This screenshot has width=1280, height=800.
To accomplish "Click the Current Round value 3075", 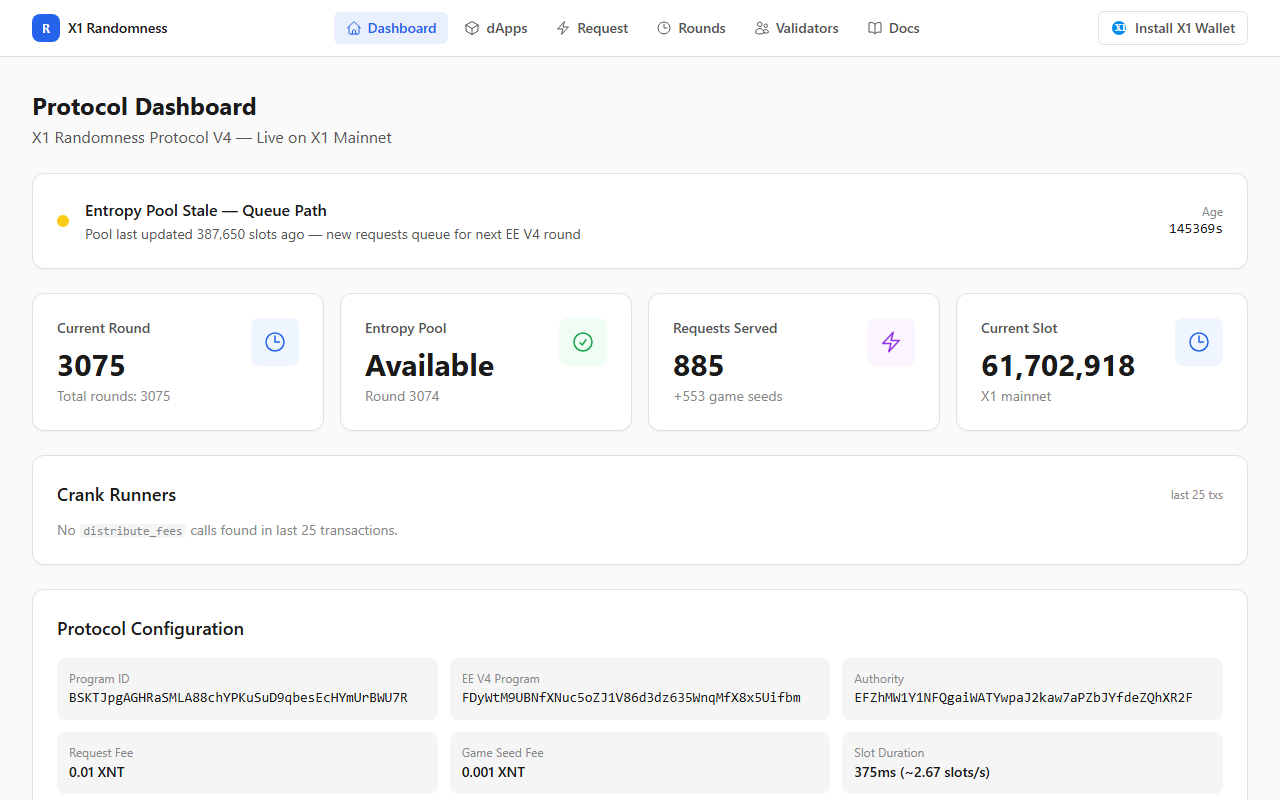I will tap(91, 365).
